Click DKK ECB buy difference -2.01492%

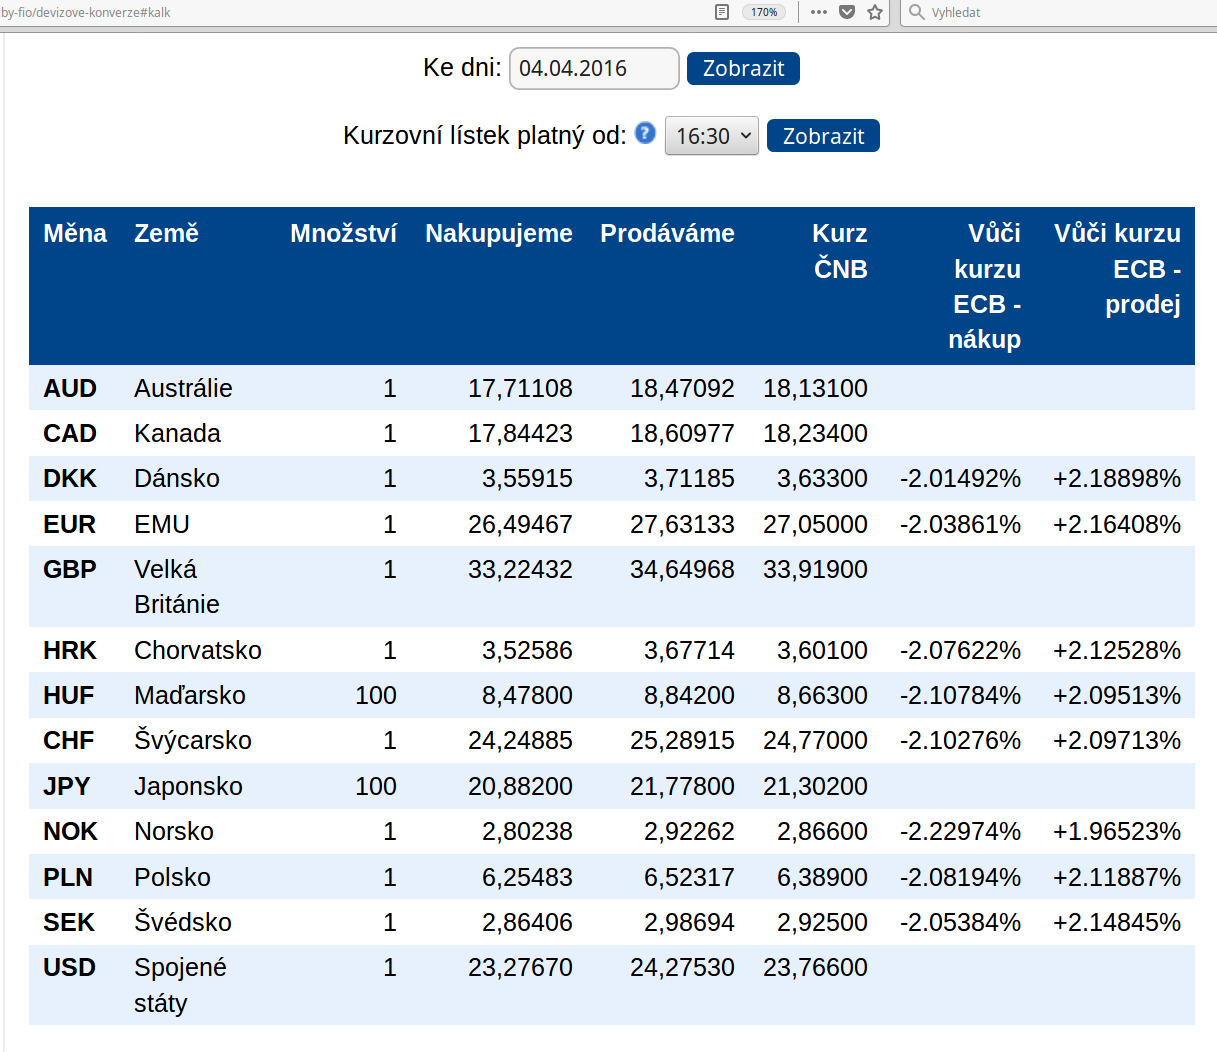pyautogui.click(x=960, y=478)
